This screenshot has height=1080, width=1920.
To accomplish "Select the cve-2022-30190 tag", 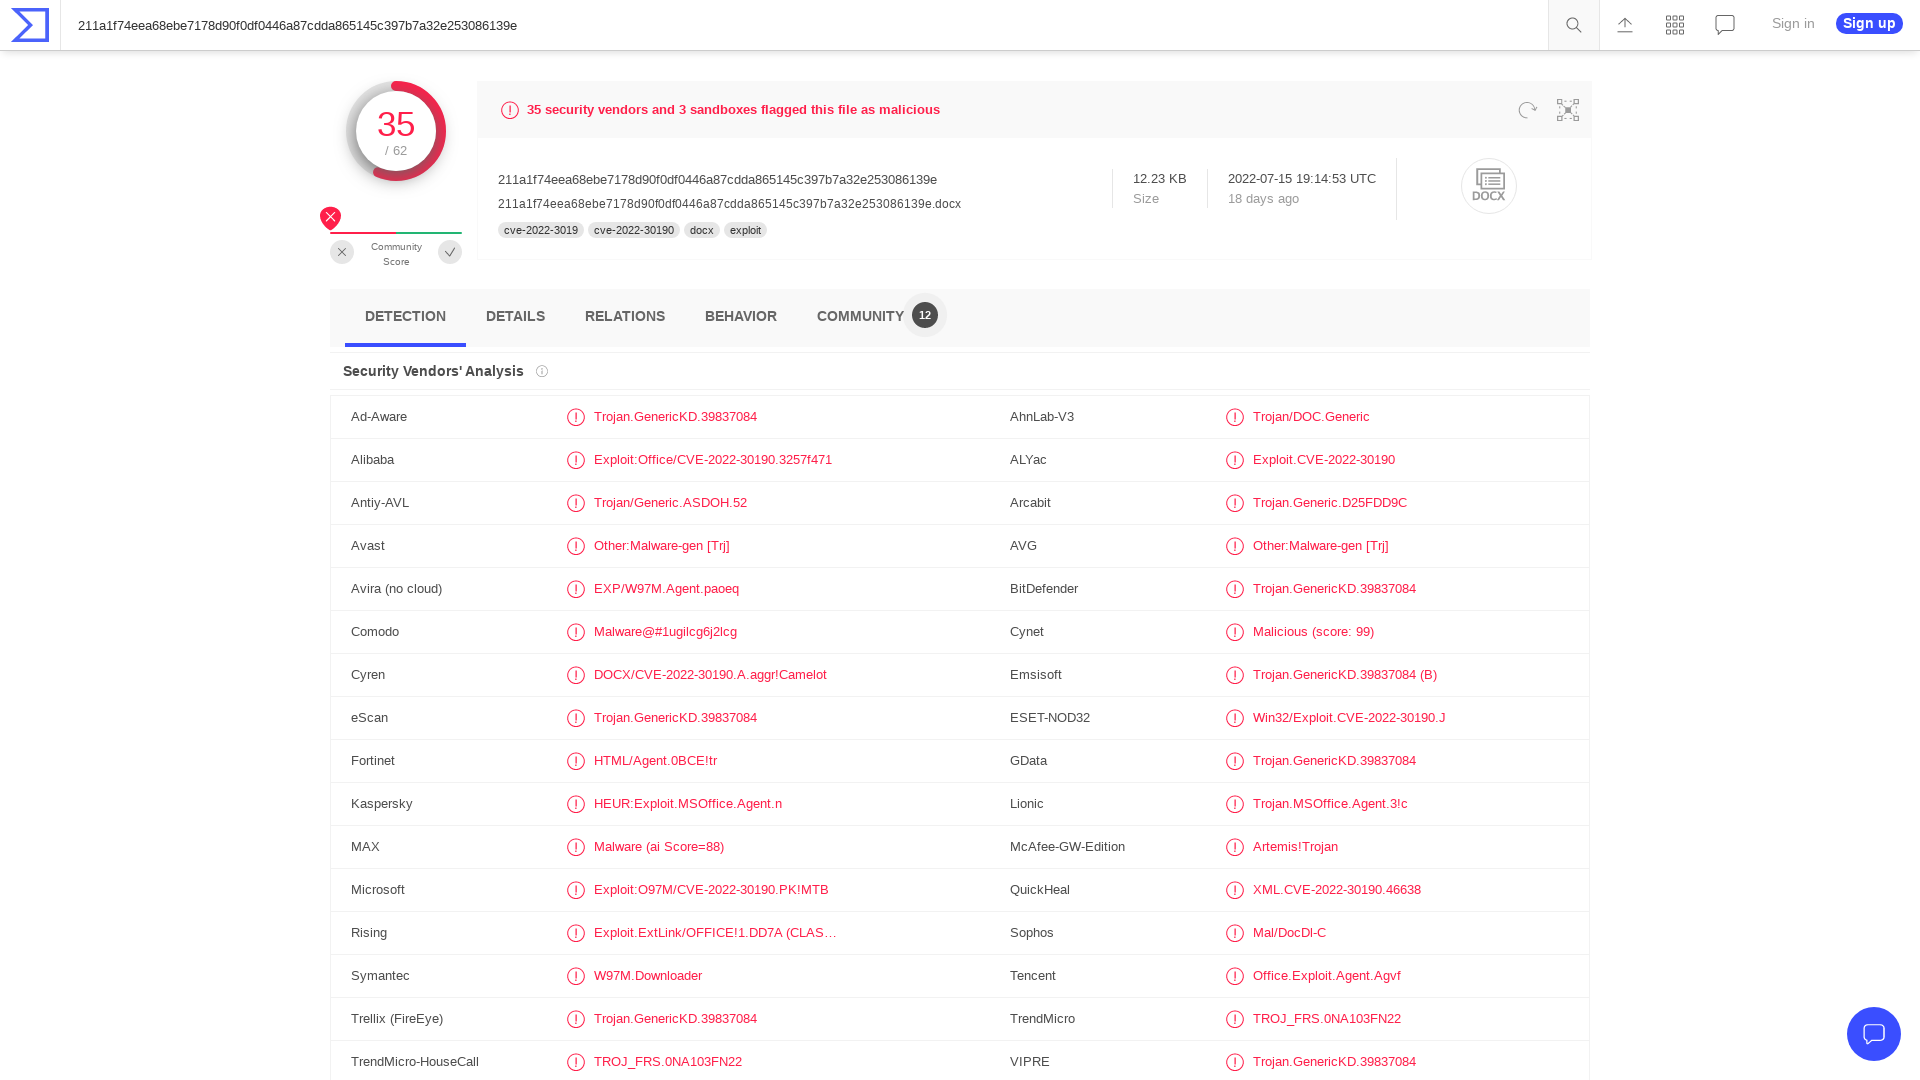I will (634, 230).
